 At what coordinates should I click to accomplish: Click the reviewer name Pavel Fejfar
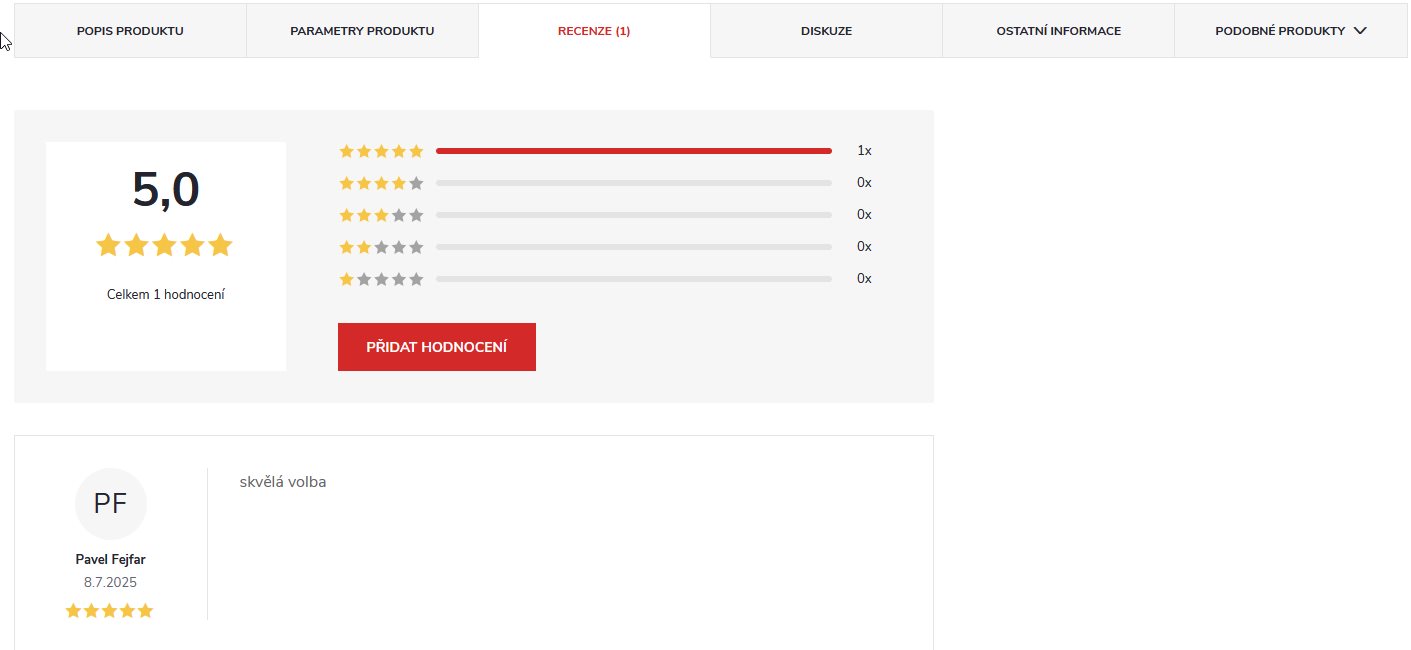coord(110,559)
